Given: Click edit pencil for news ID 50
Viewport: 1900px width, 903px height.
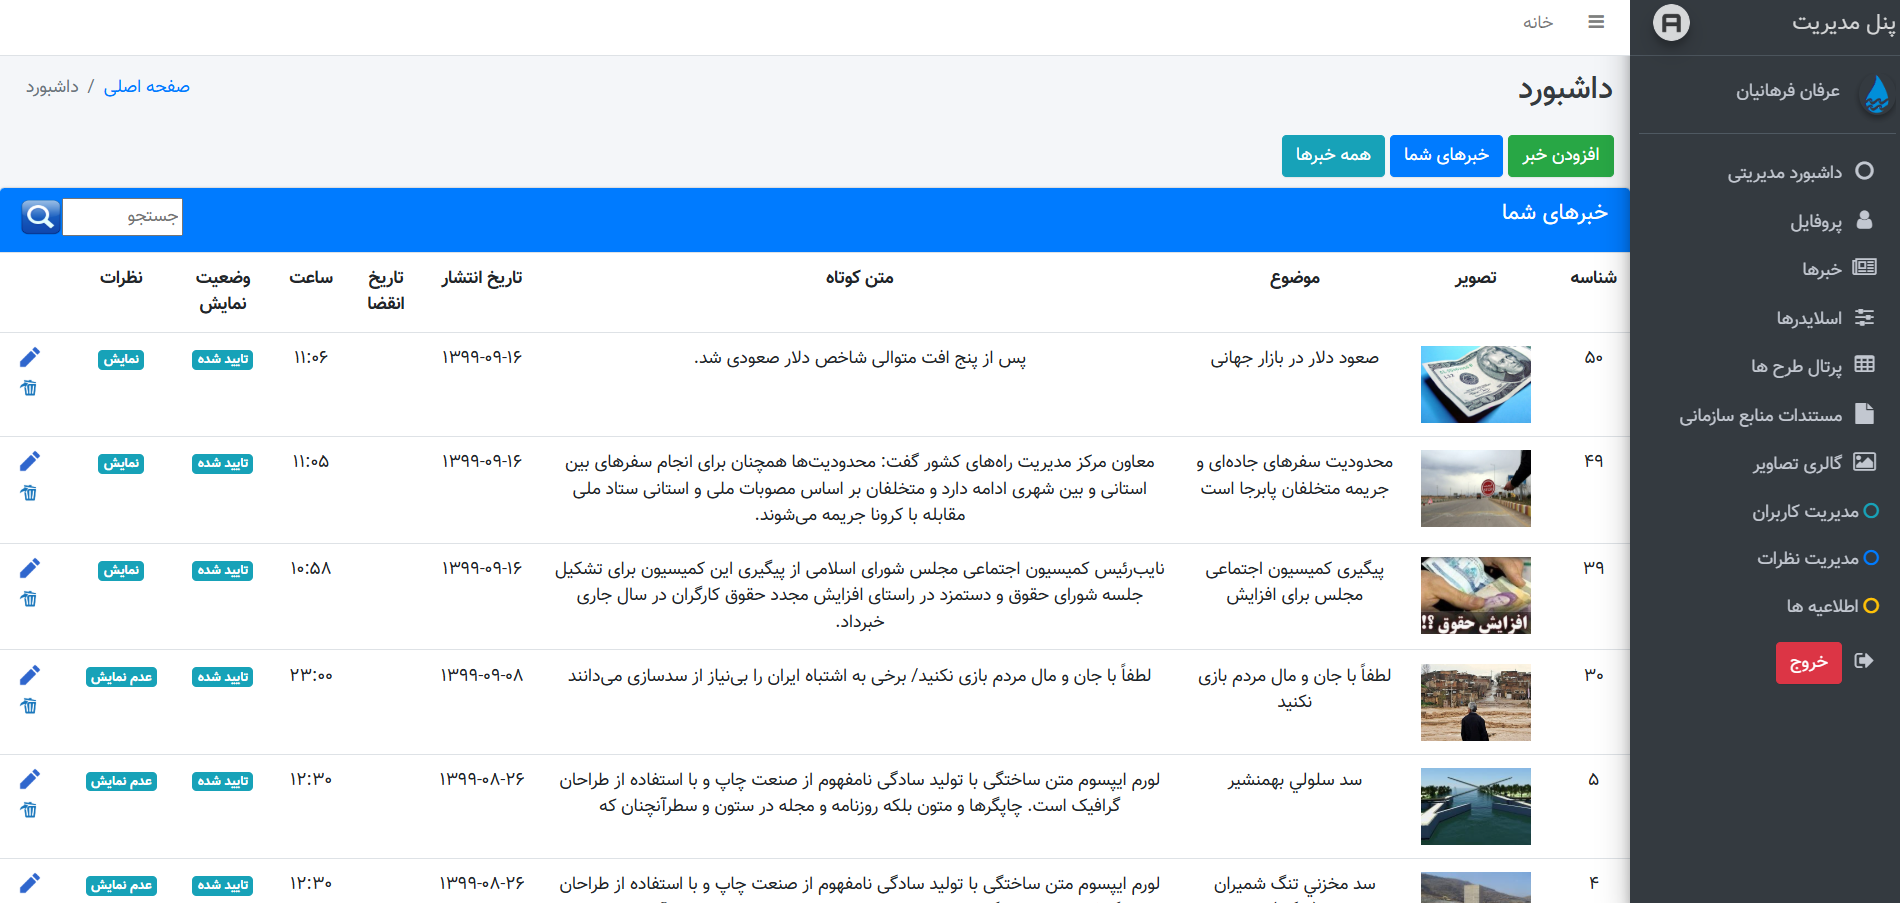Looking at the screenshot, I should [x=30, y=357].
